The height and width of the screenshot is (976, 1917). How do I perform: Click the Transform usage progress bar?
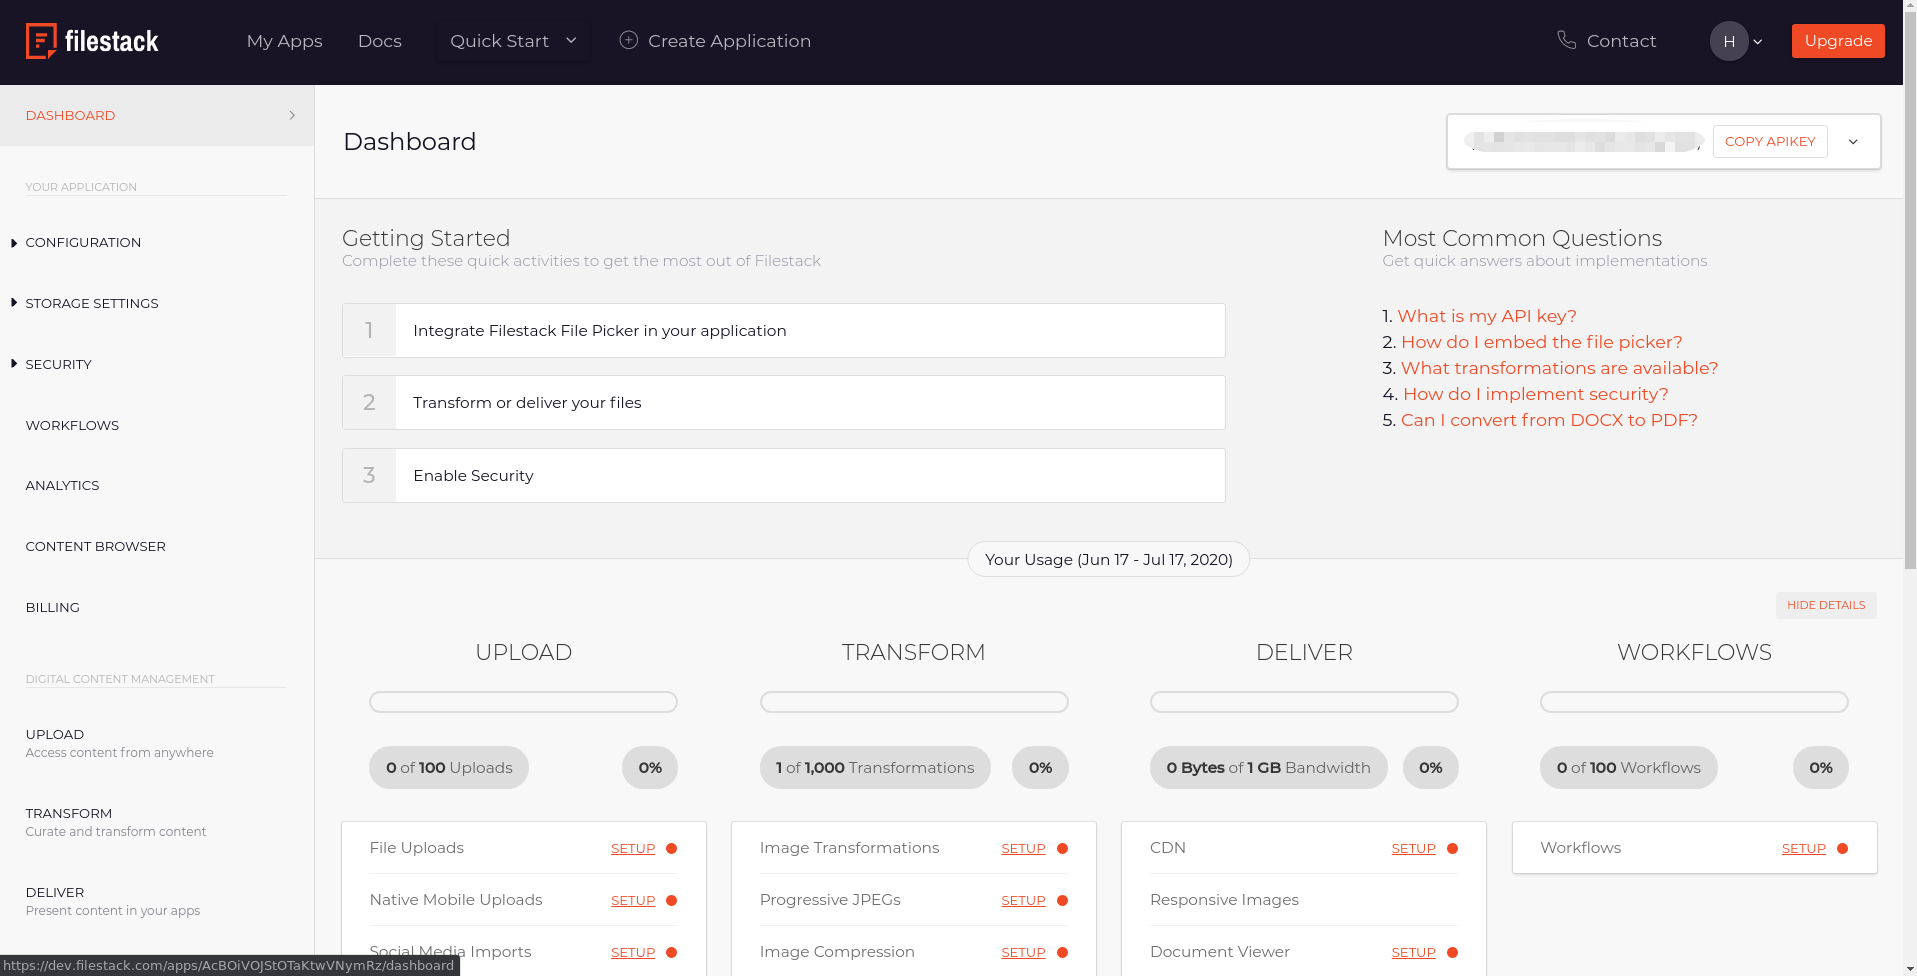(x=914, y=702)
